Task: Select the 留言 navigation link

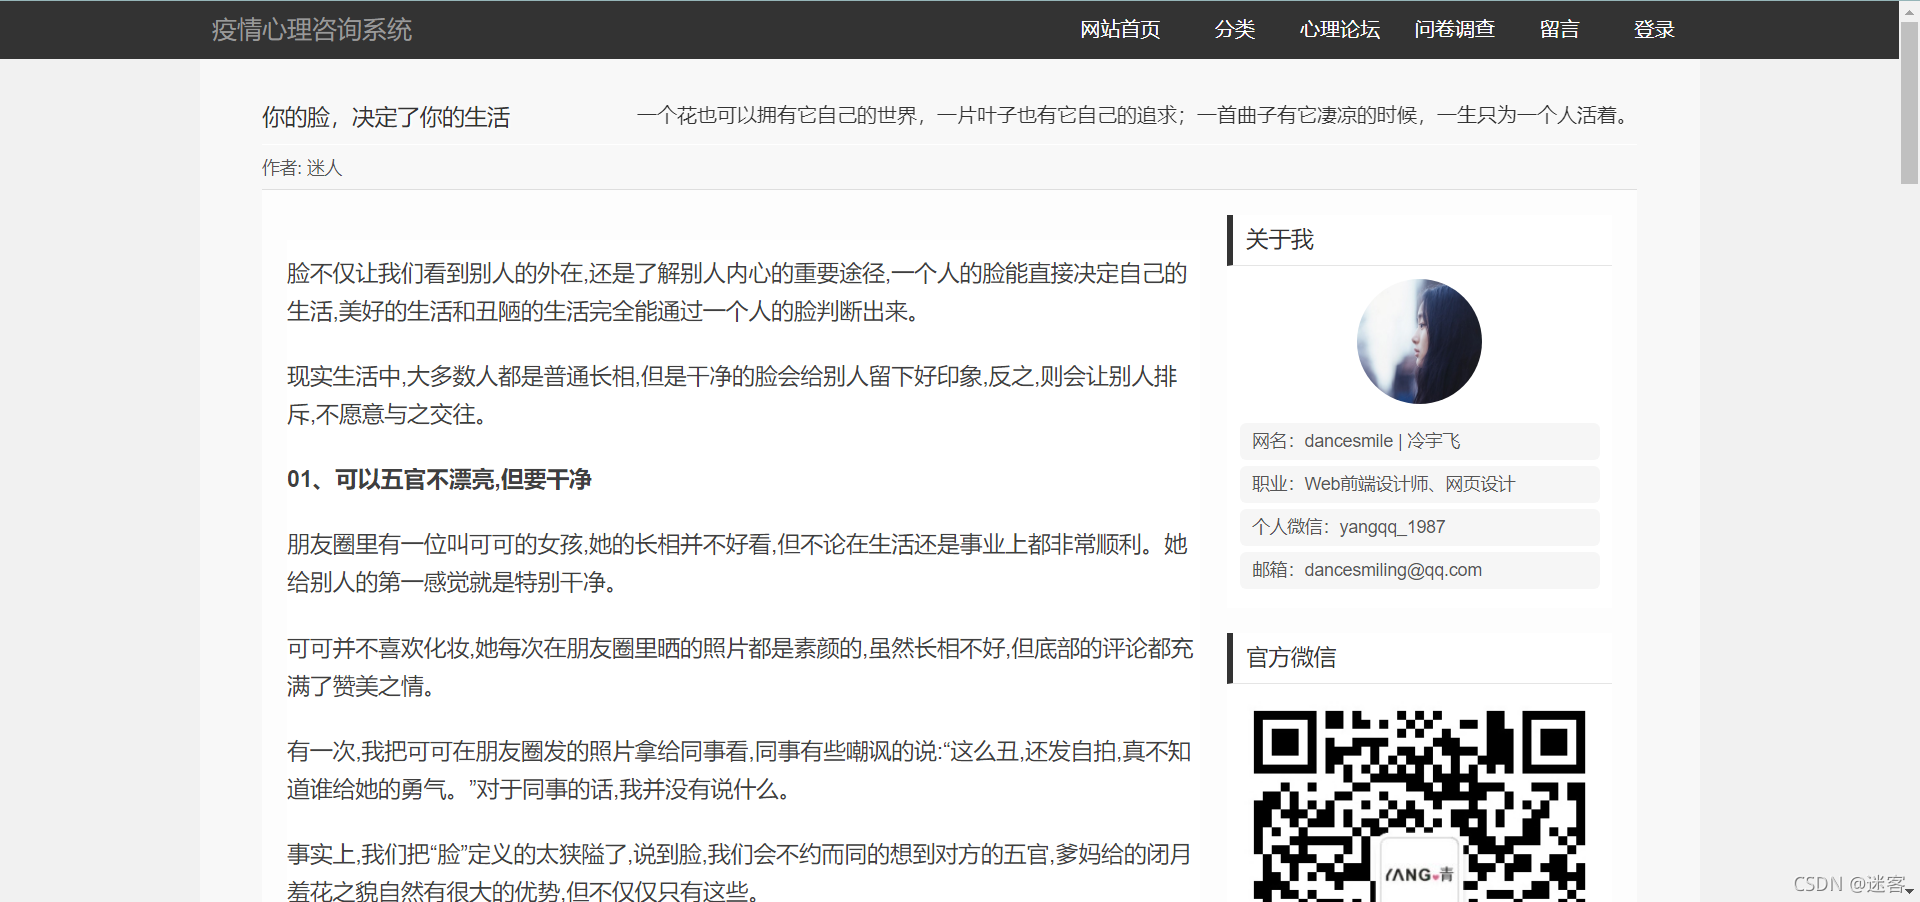Action: [1559, 30]
